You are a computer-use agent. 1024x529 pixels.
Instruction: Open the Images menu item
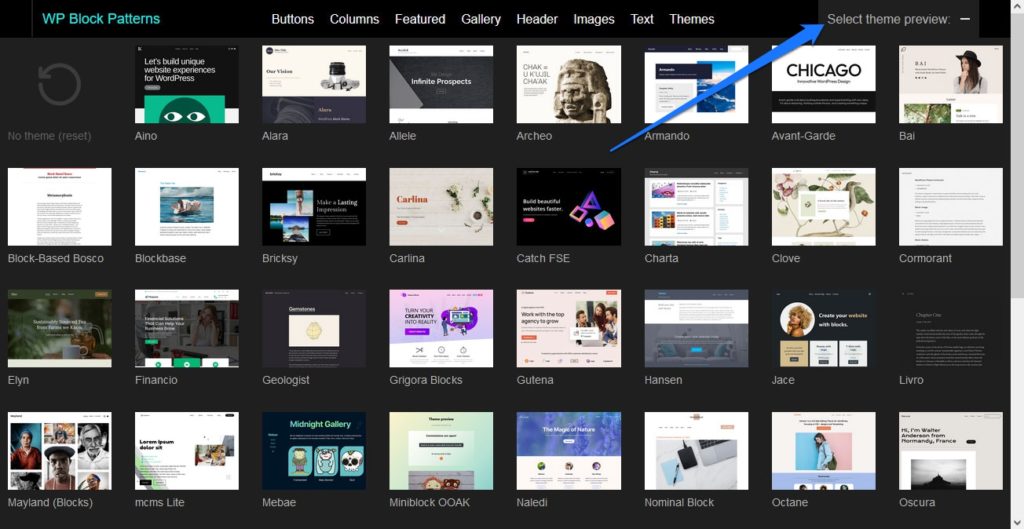(x=594, y=19)
